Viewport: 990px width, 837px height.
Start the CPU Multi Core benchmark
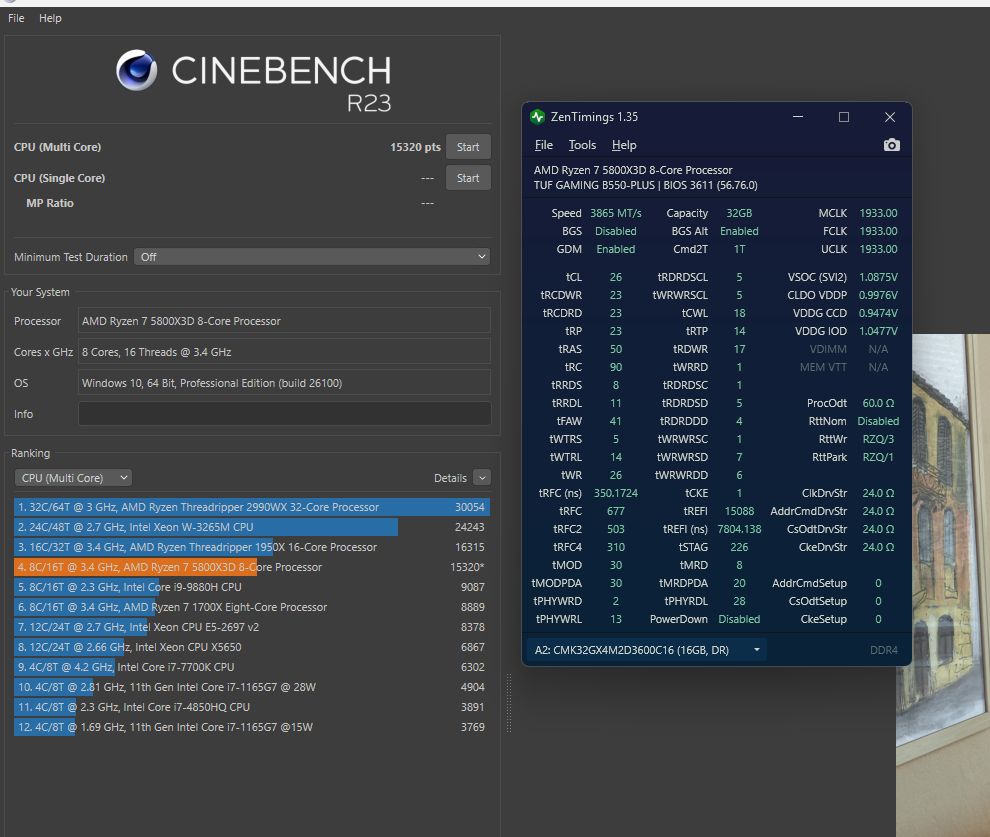467,146
